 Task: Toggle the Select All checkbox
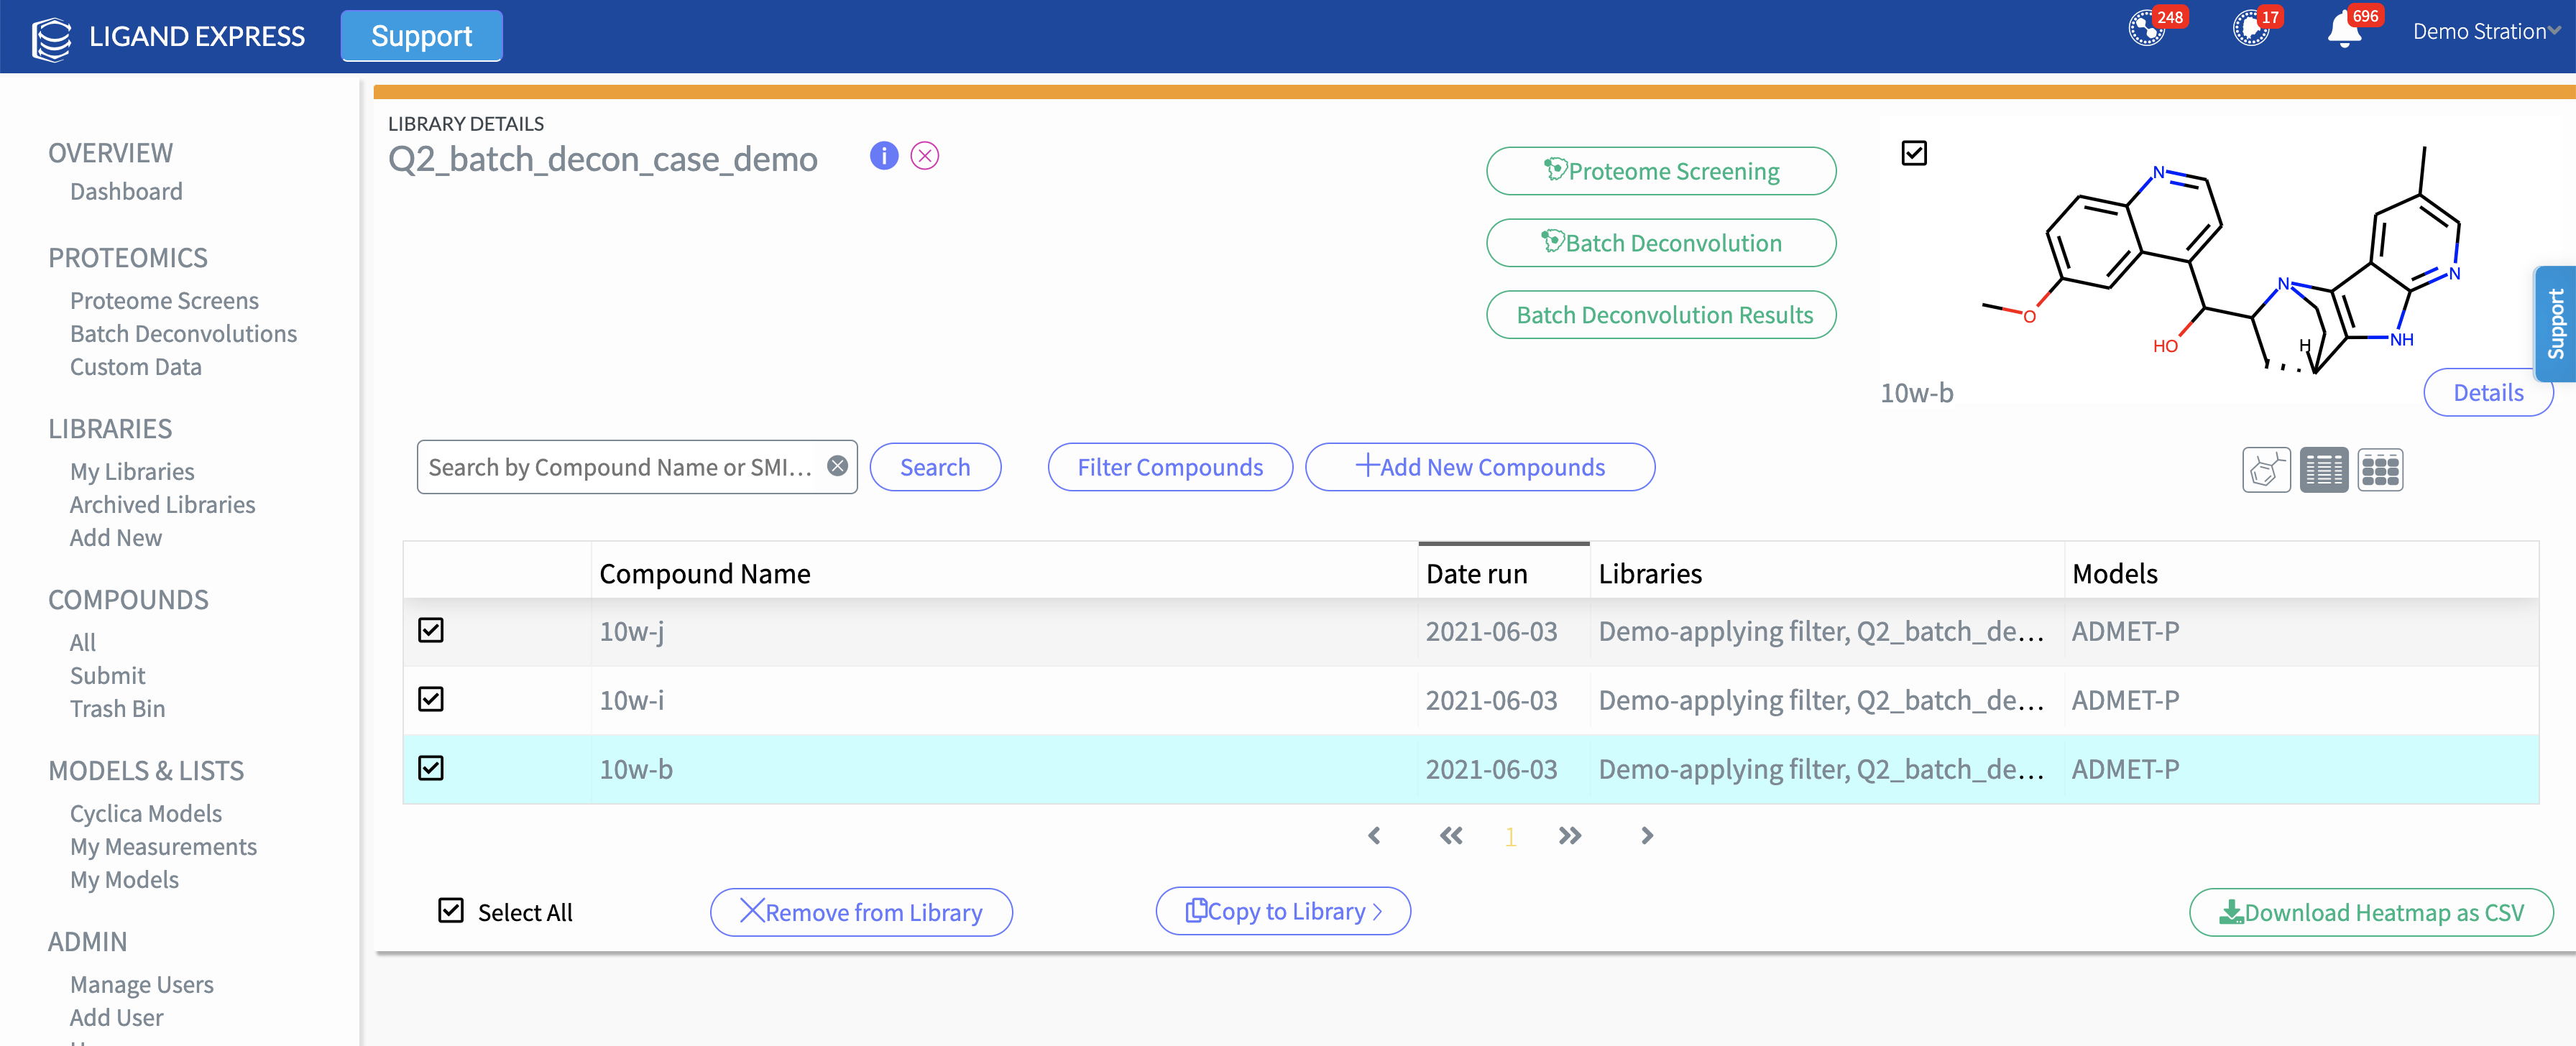pyautogui.click(x=451, y=911)
